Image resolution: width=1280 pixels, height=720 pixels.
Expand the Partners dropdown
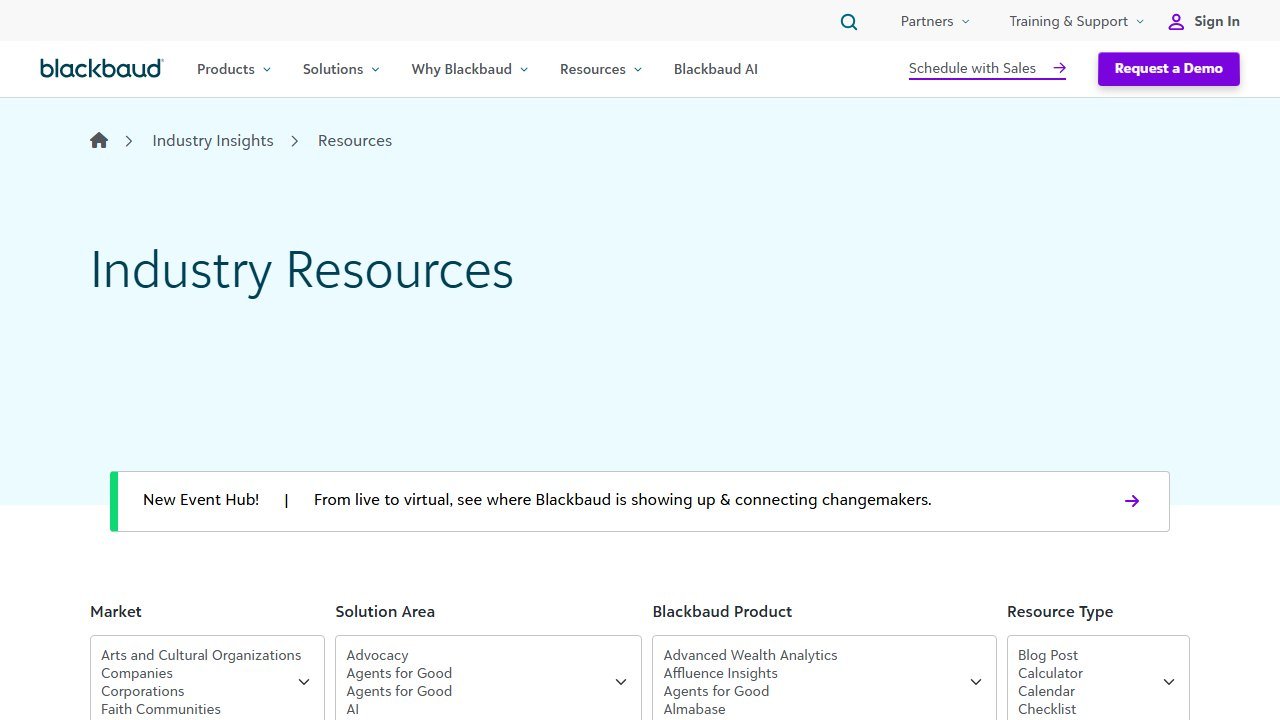click(x=935, y=21)
